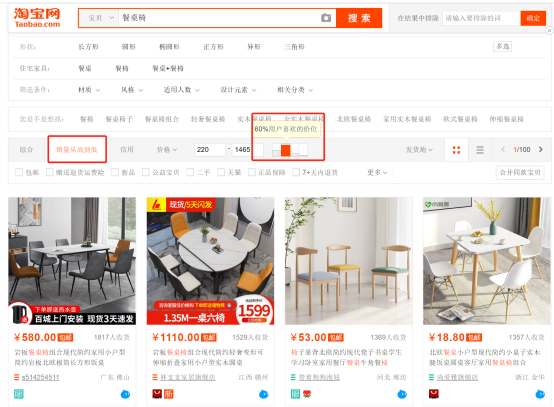Click Tmall badge icon on ¥18.80 product
This screenshot has width=554, height=407.
pyautogui.click(x=434, y=394)
